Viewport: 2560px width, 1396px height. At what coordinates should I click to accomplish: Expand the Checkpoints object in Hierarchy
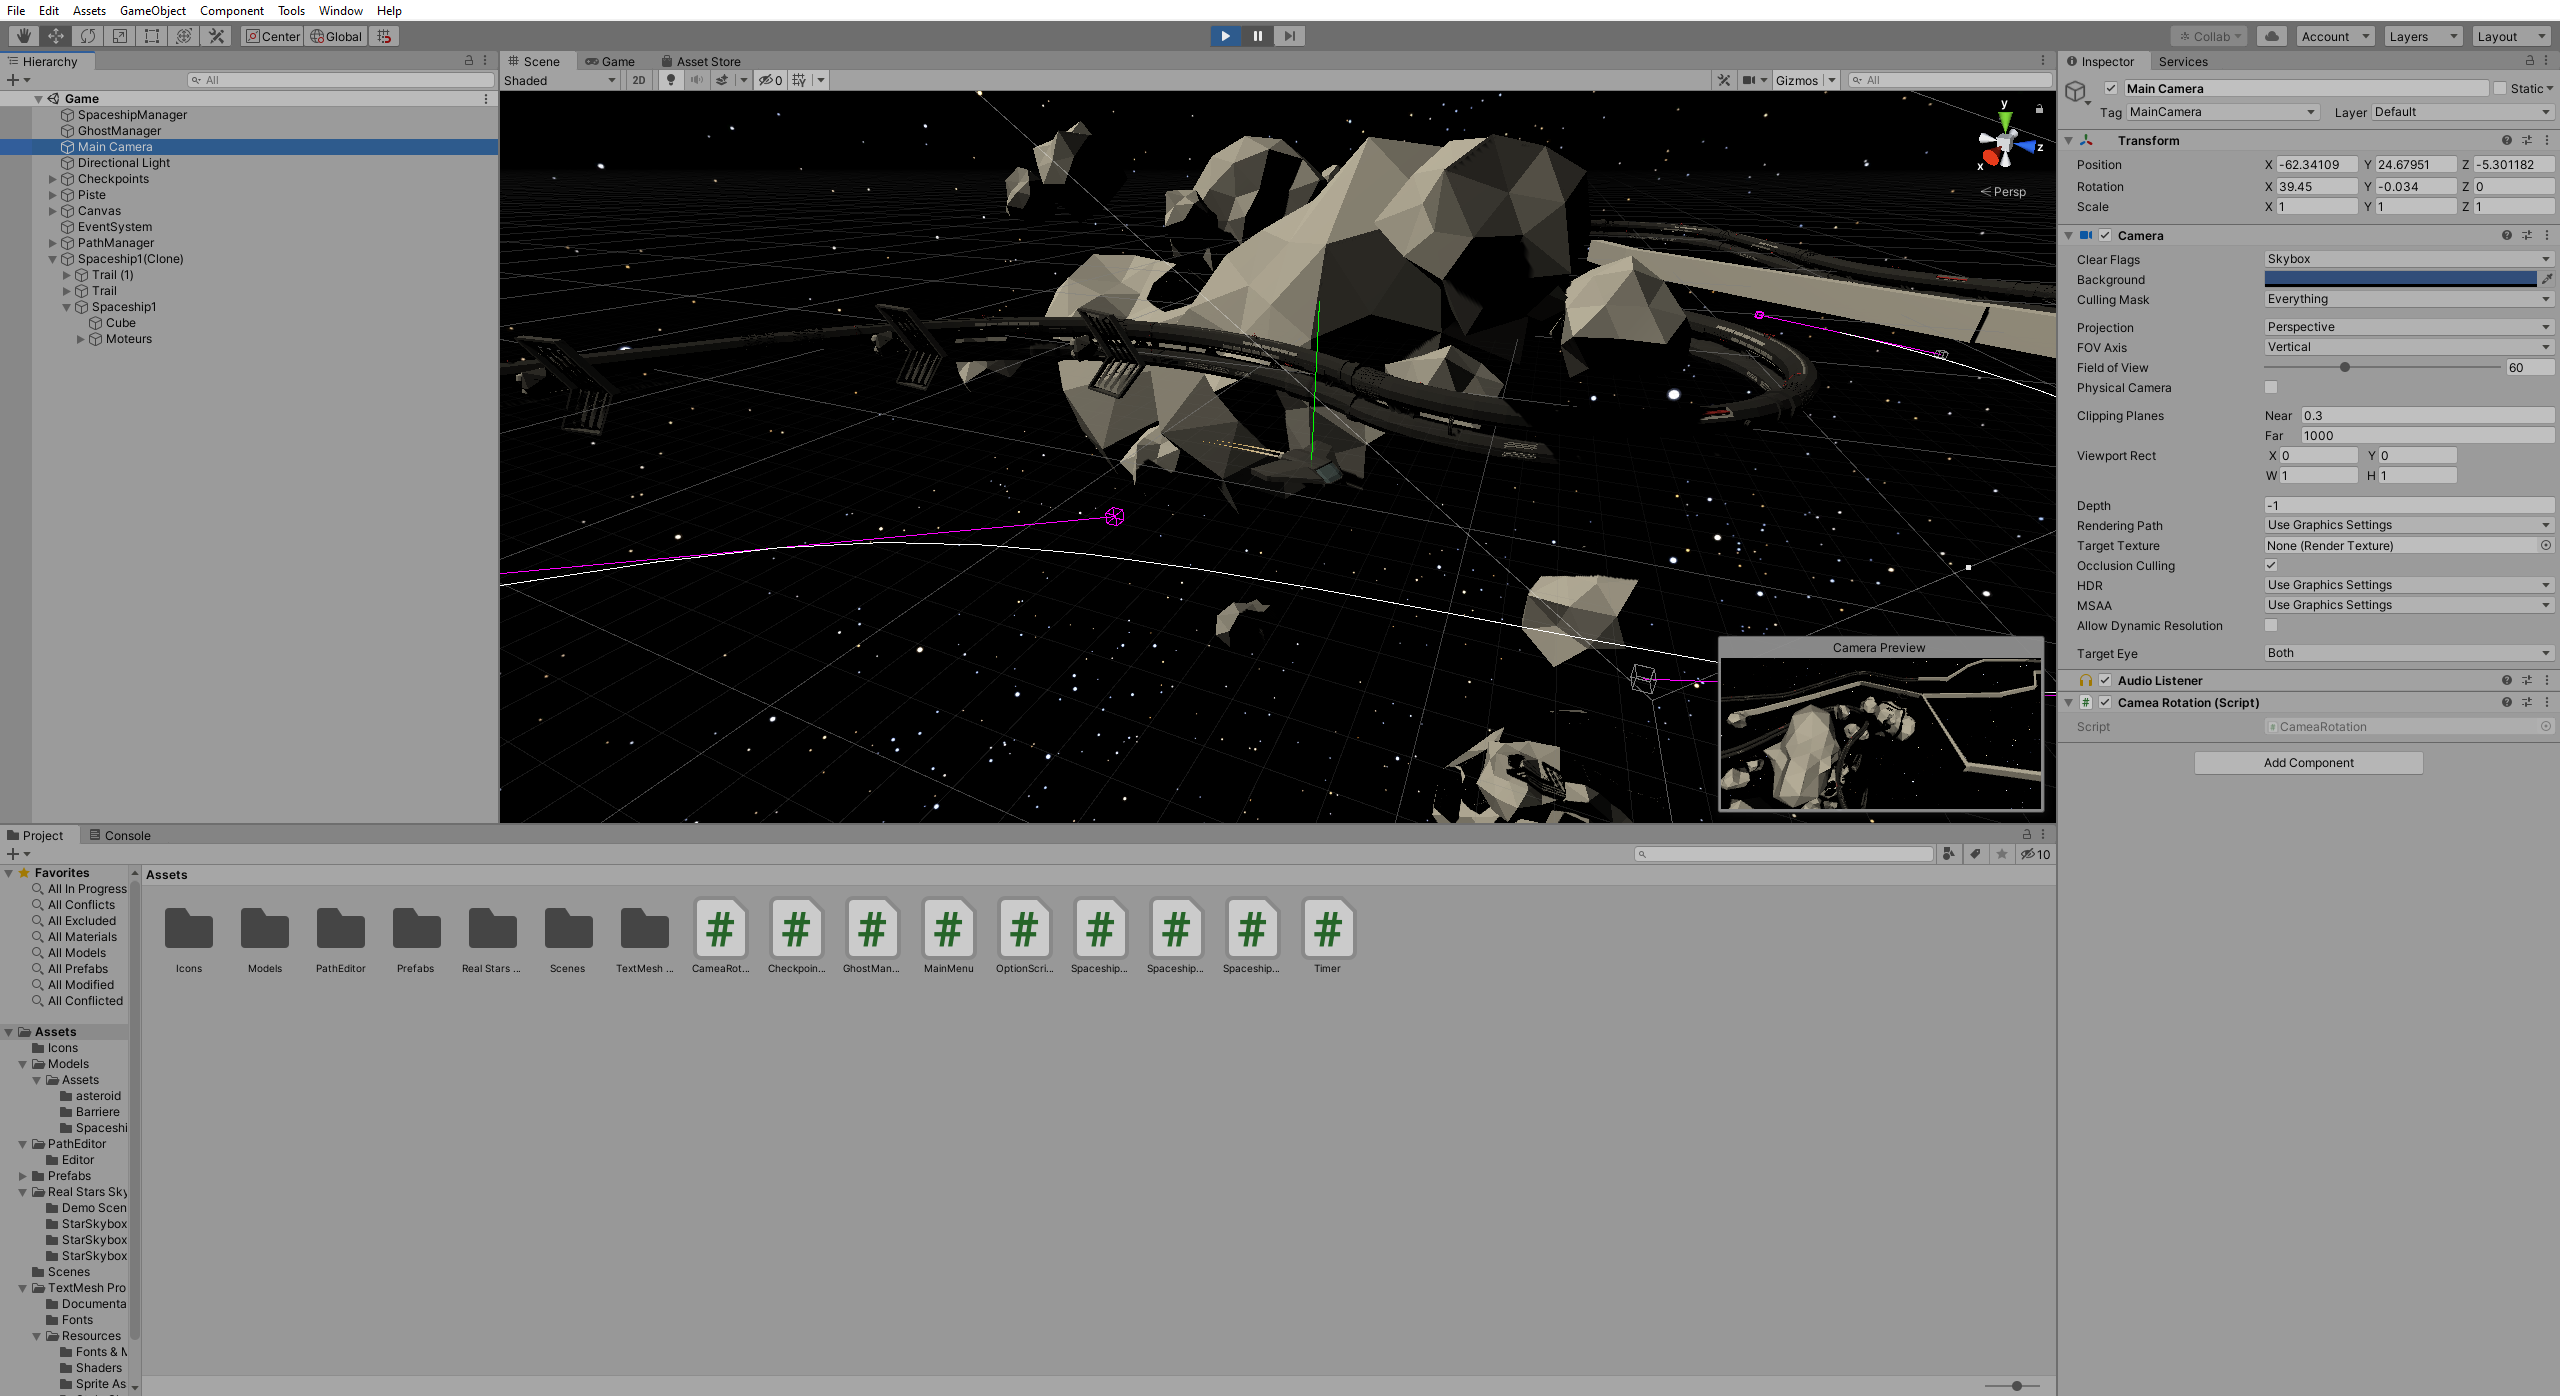pos(52,178)
